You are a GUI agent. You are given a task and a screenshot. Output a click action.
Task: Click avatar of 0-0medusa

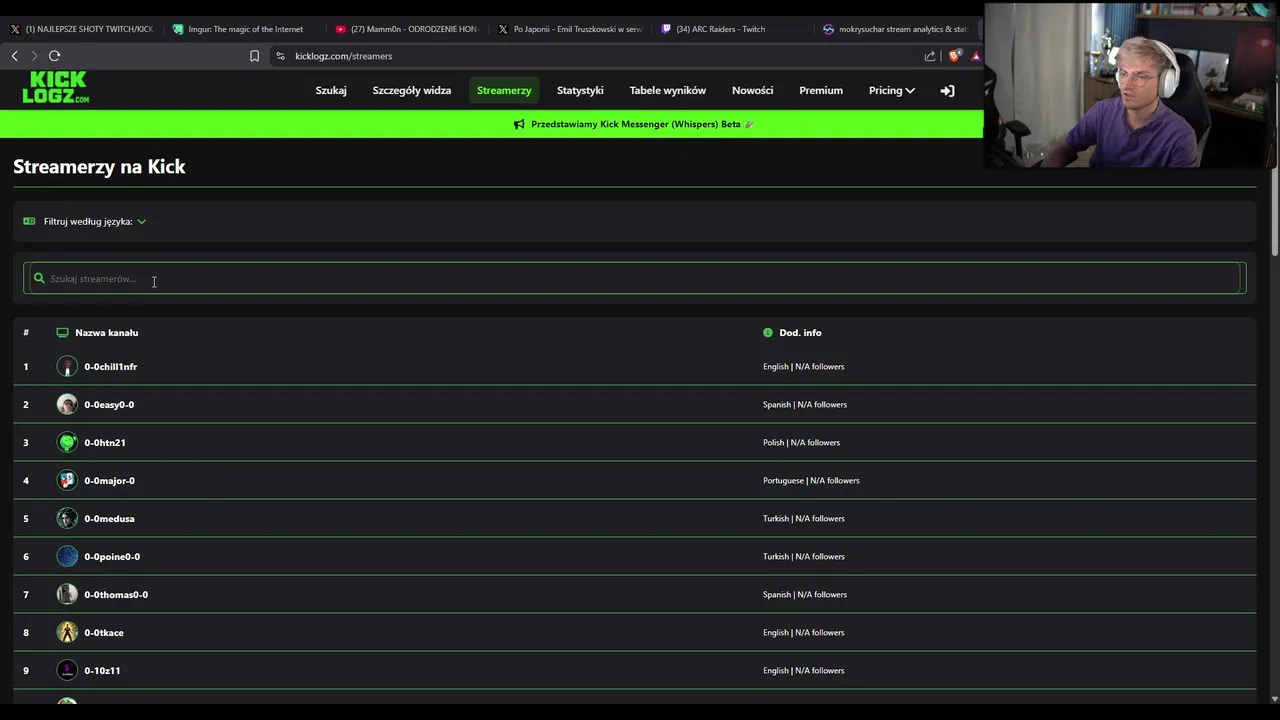tap(67, 518)
